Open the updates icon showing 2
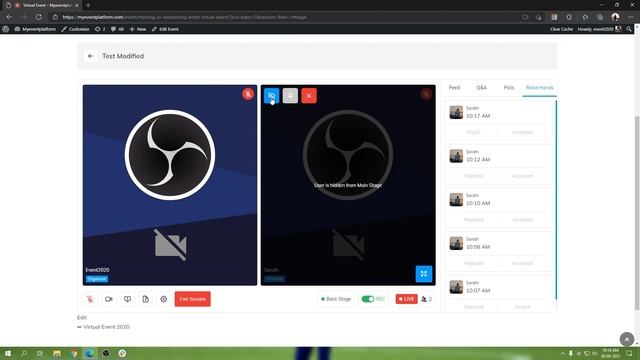Screen dimensions: 640x360 100,29
